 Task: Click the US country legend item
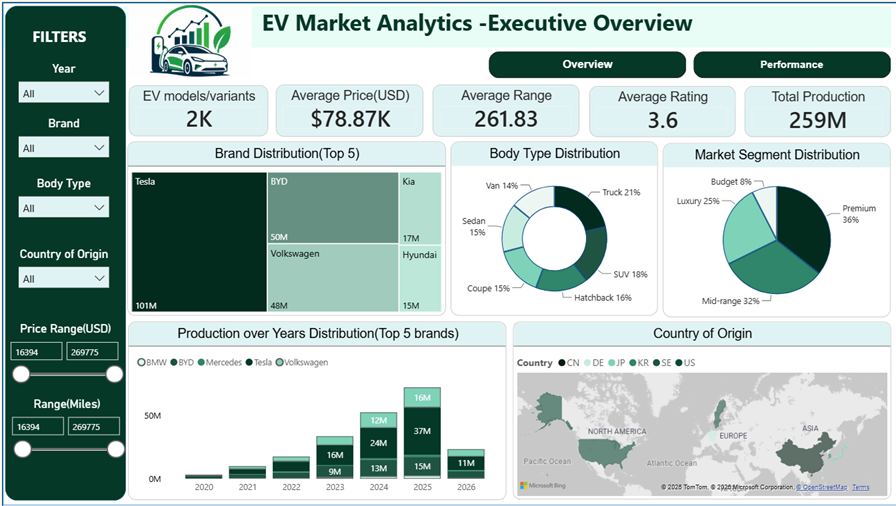(x=685, y=363)
